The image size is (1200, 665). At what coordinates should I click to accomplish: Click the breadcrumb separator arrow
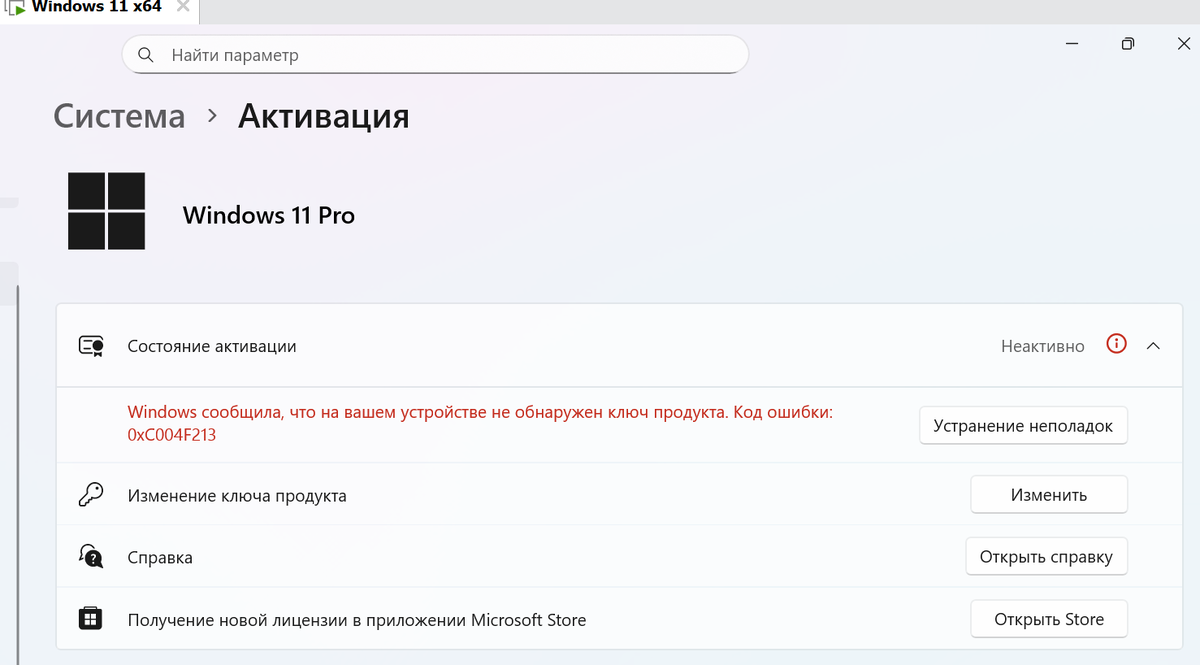pos(212,117)
